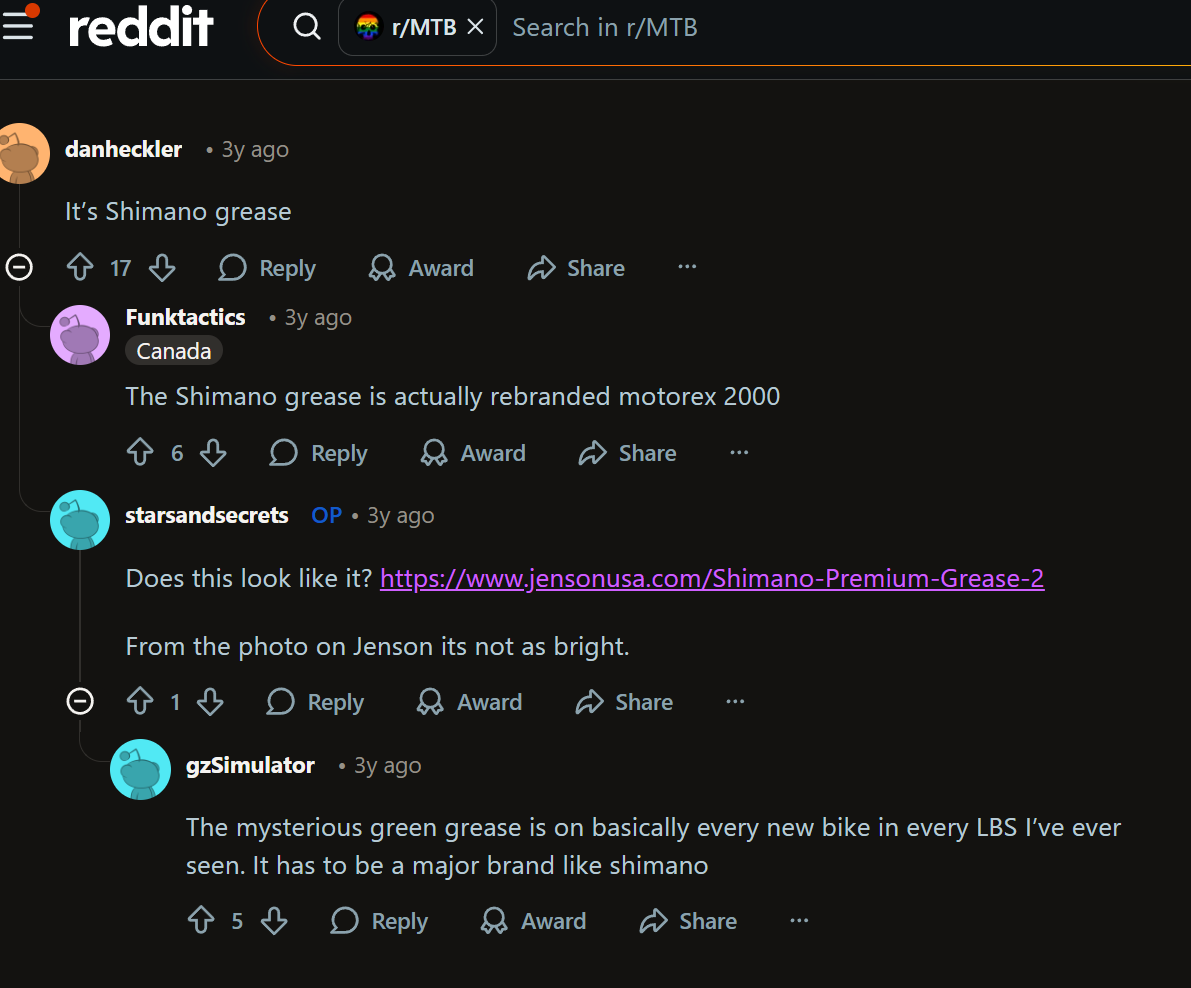1191x988 pixels.
Task: Remove the r/MTB search filter
Action: coord(476,27)
